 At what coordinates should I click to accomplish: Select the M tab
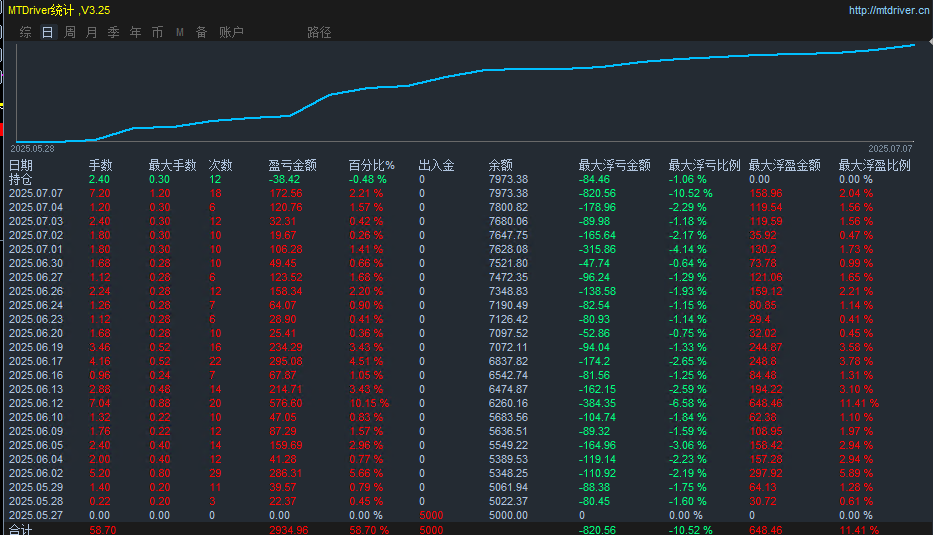point(180,32)
